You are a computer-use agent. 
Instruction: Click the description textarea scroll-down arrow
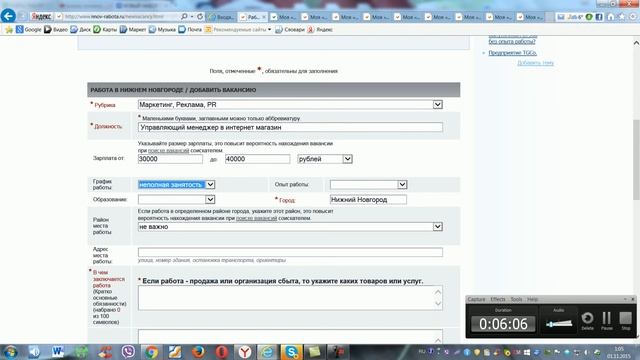tap(438, 304)
